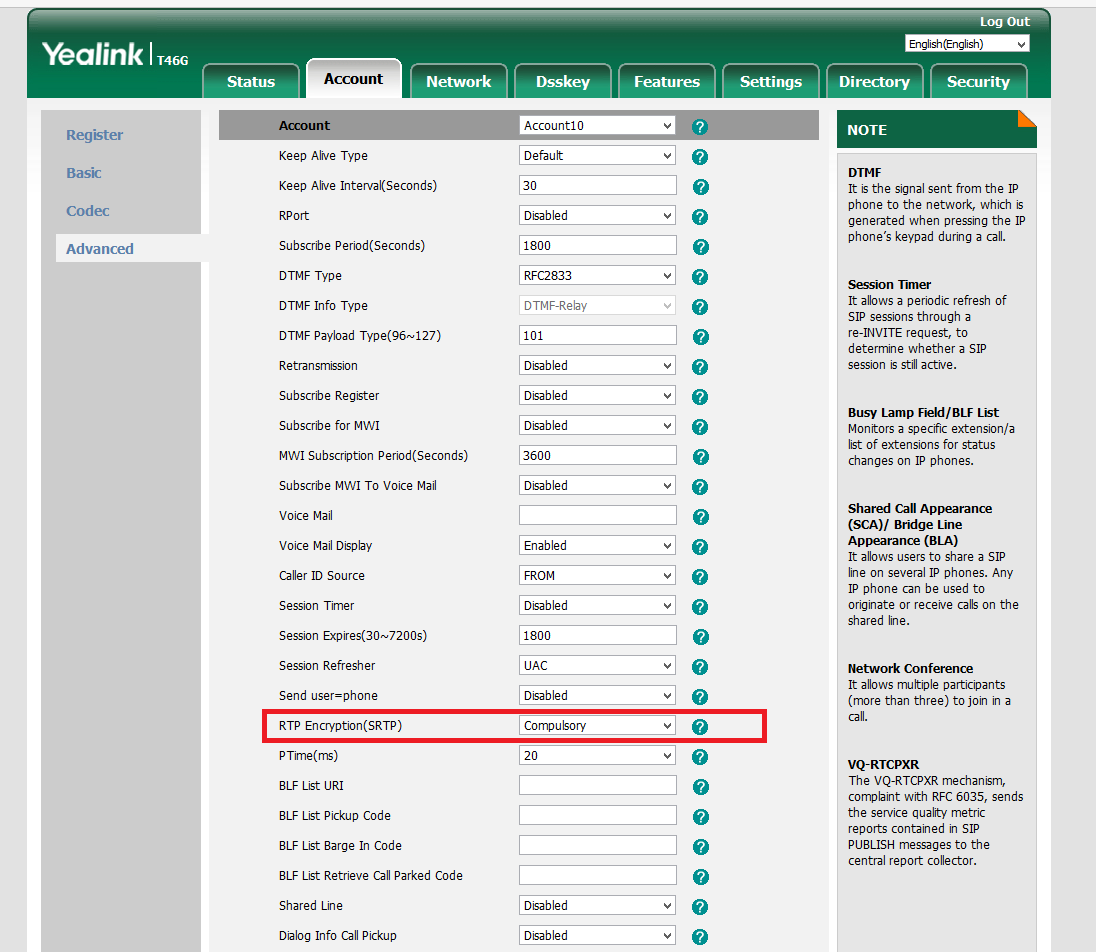Show help for Voice Mail Display
The width and height of the screenshot is (1096, 952).
tap(700, 547)
